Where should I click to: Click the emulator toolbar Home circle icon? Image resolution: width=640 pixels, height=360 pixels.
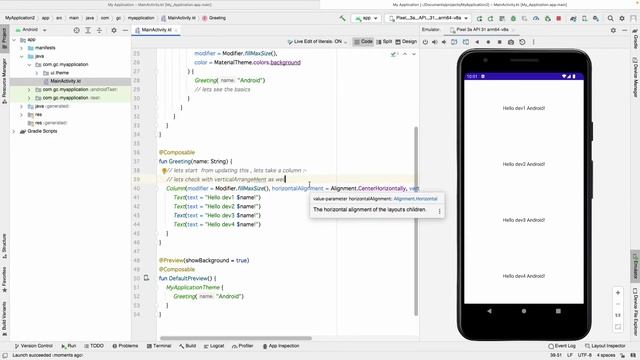point(488,42)
